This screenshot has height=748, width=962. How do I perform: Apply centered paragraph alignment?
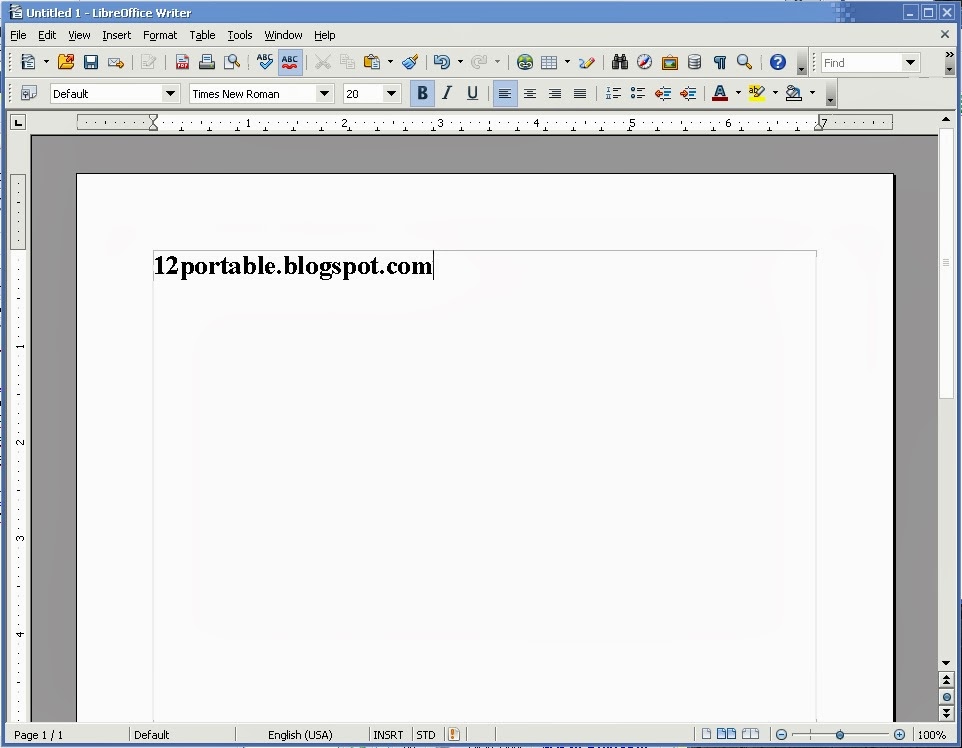tap(530, 93)
